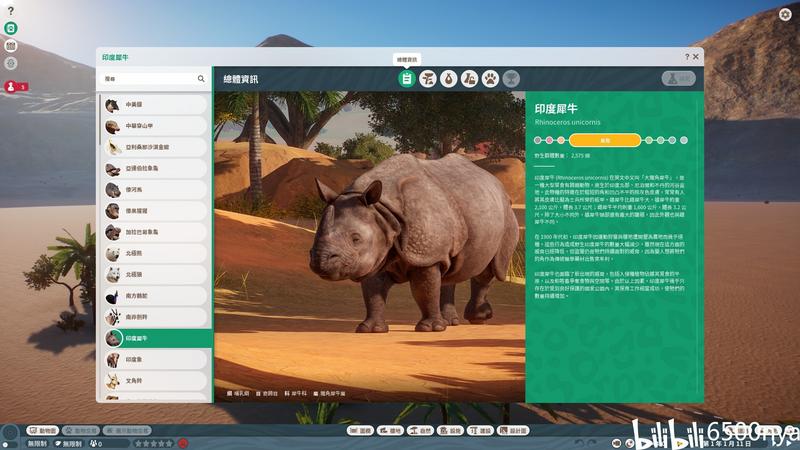
Task: Select 加拉巴哥象龜 tortoise entry
Action: (155, 232)
